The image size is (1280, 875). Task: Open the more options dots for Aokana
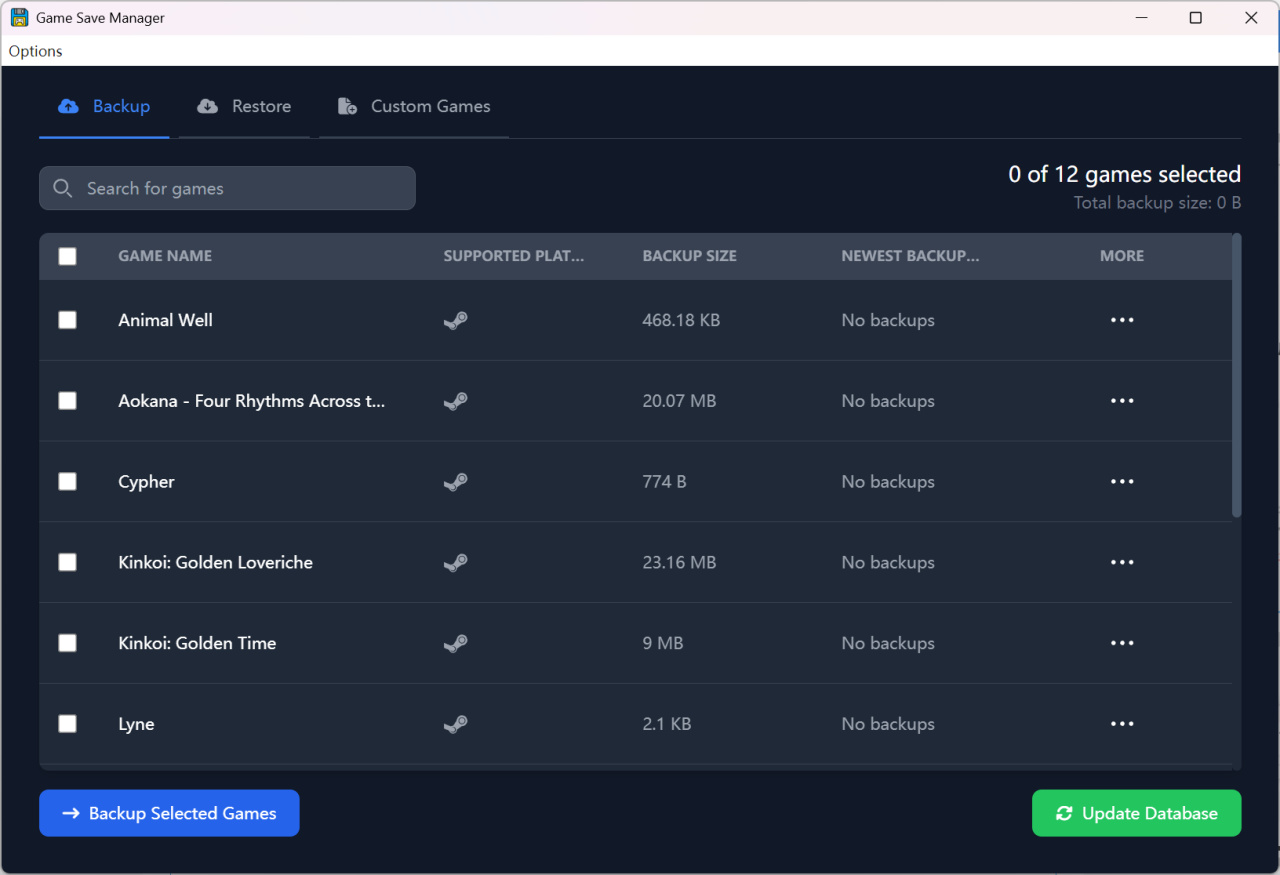(1122, 401)
